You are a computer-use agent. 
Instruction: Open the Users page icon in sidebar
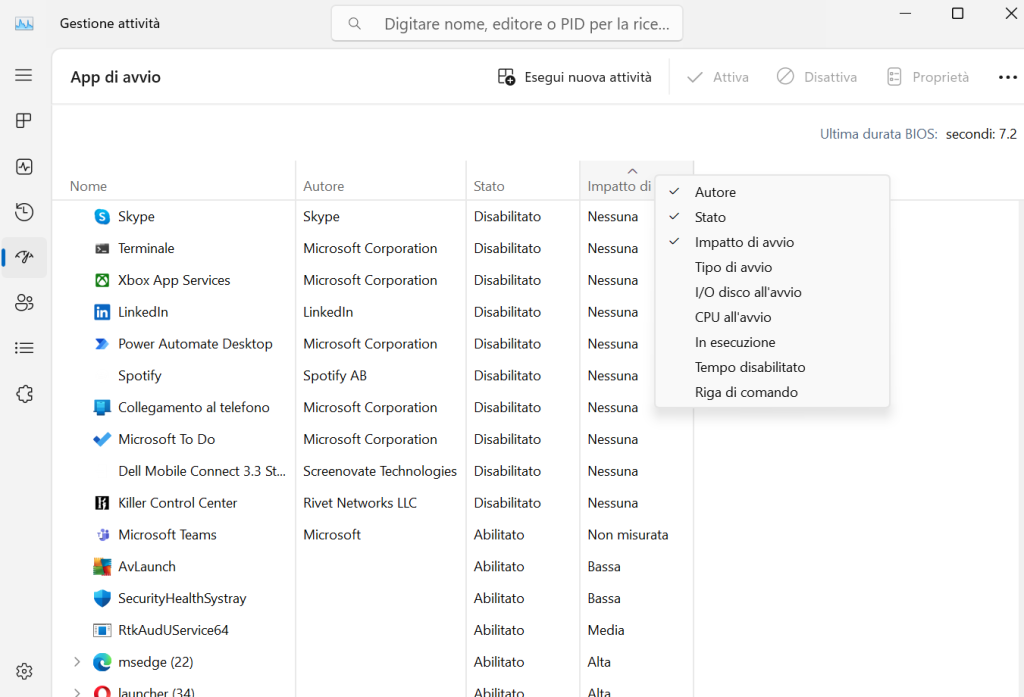[x=24, y=302]
